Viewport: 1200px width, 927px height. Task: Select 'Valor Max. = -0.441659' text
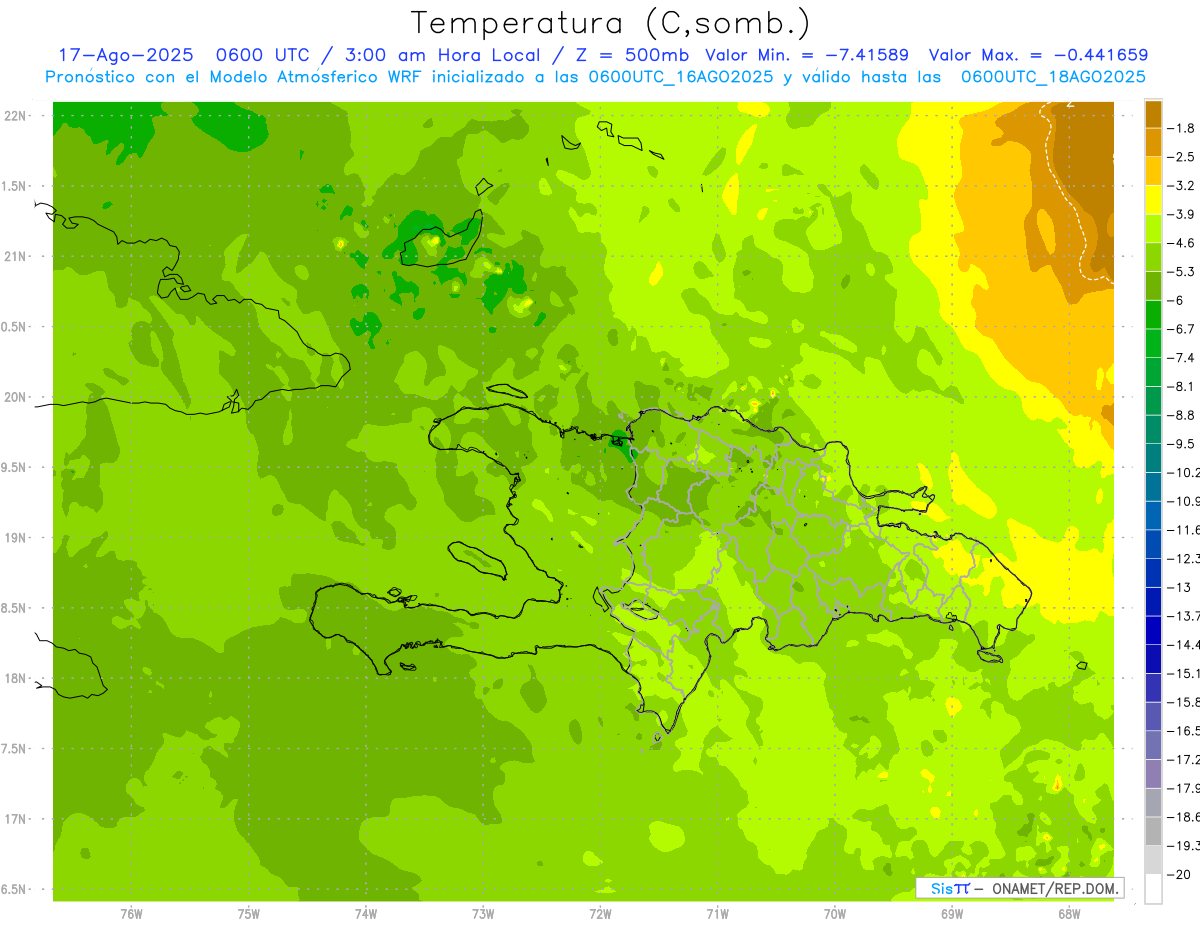click(1038, 55)
